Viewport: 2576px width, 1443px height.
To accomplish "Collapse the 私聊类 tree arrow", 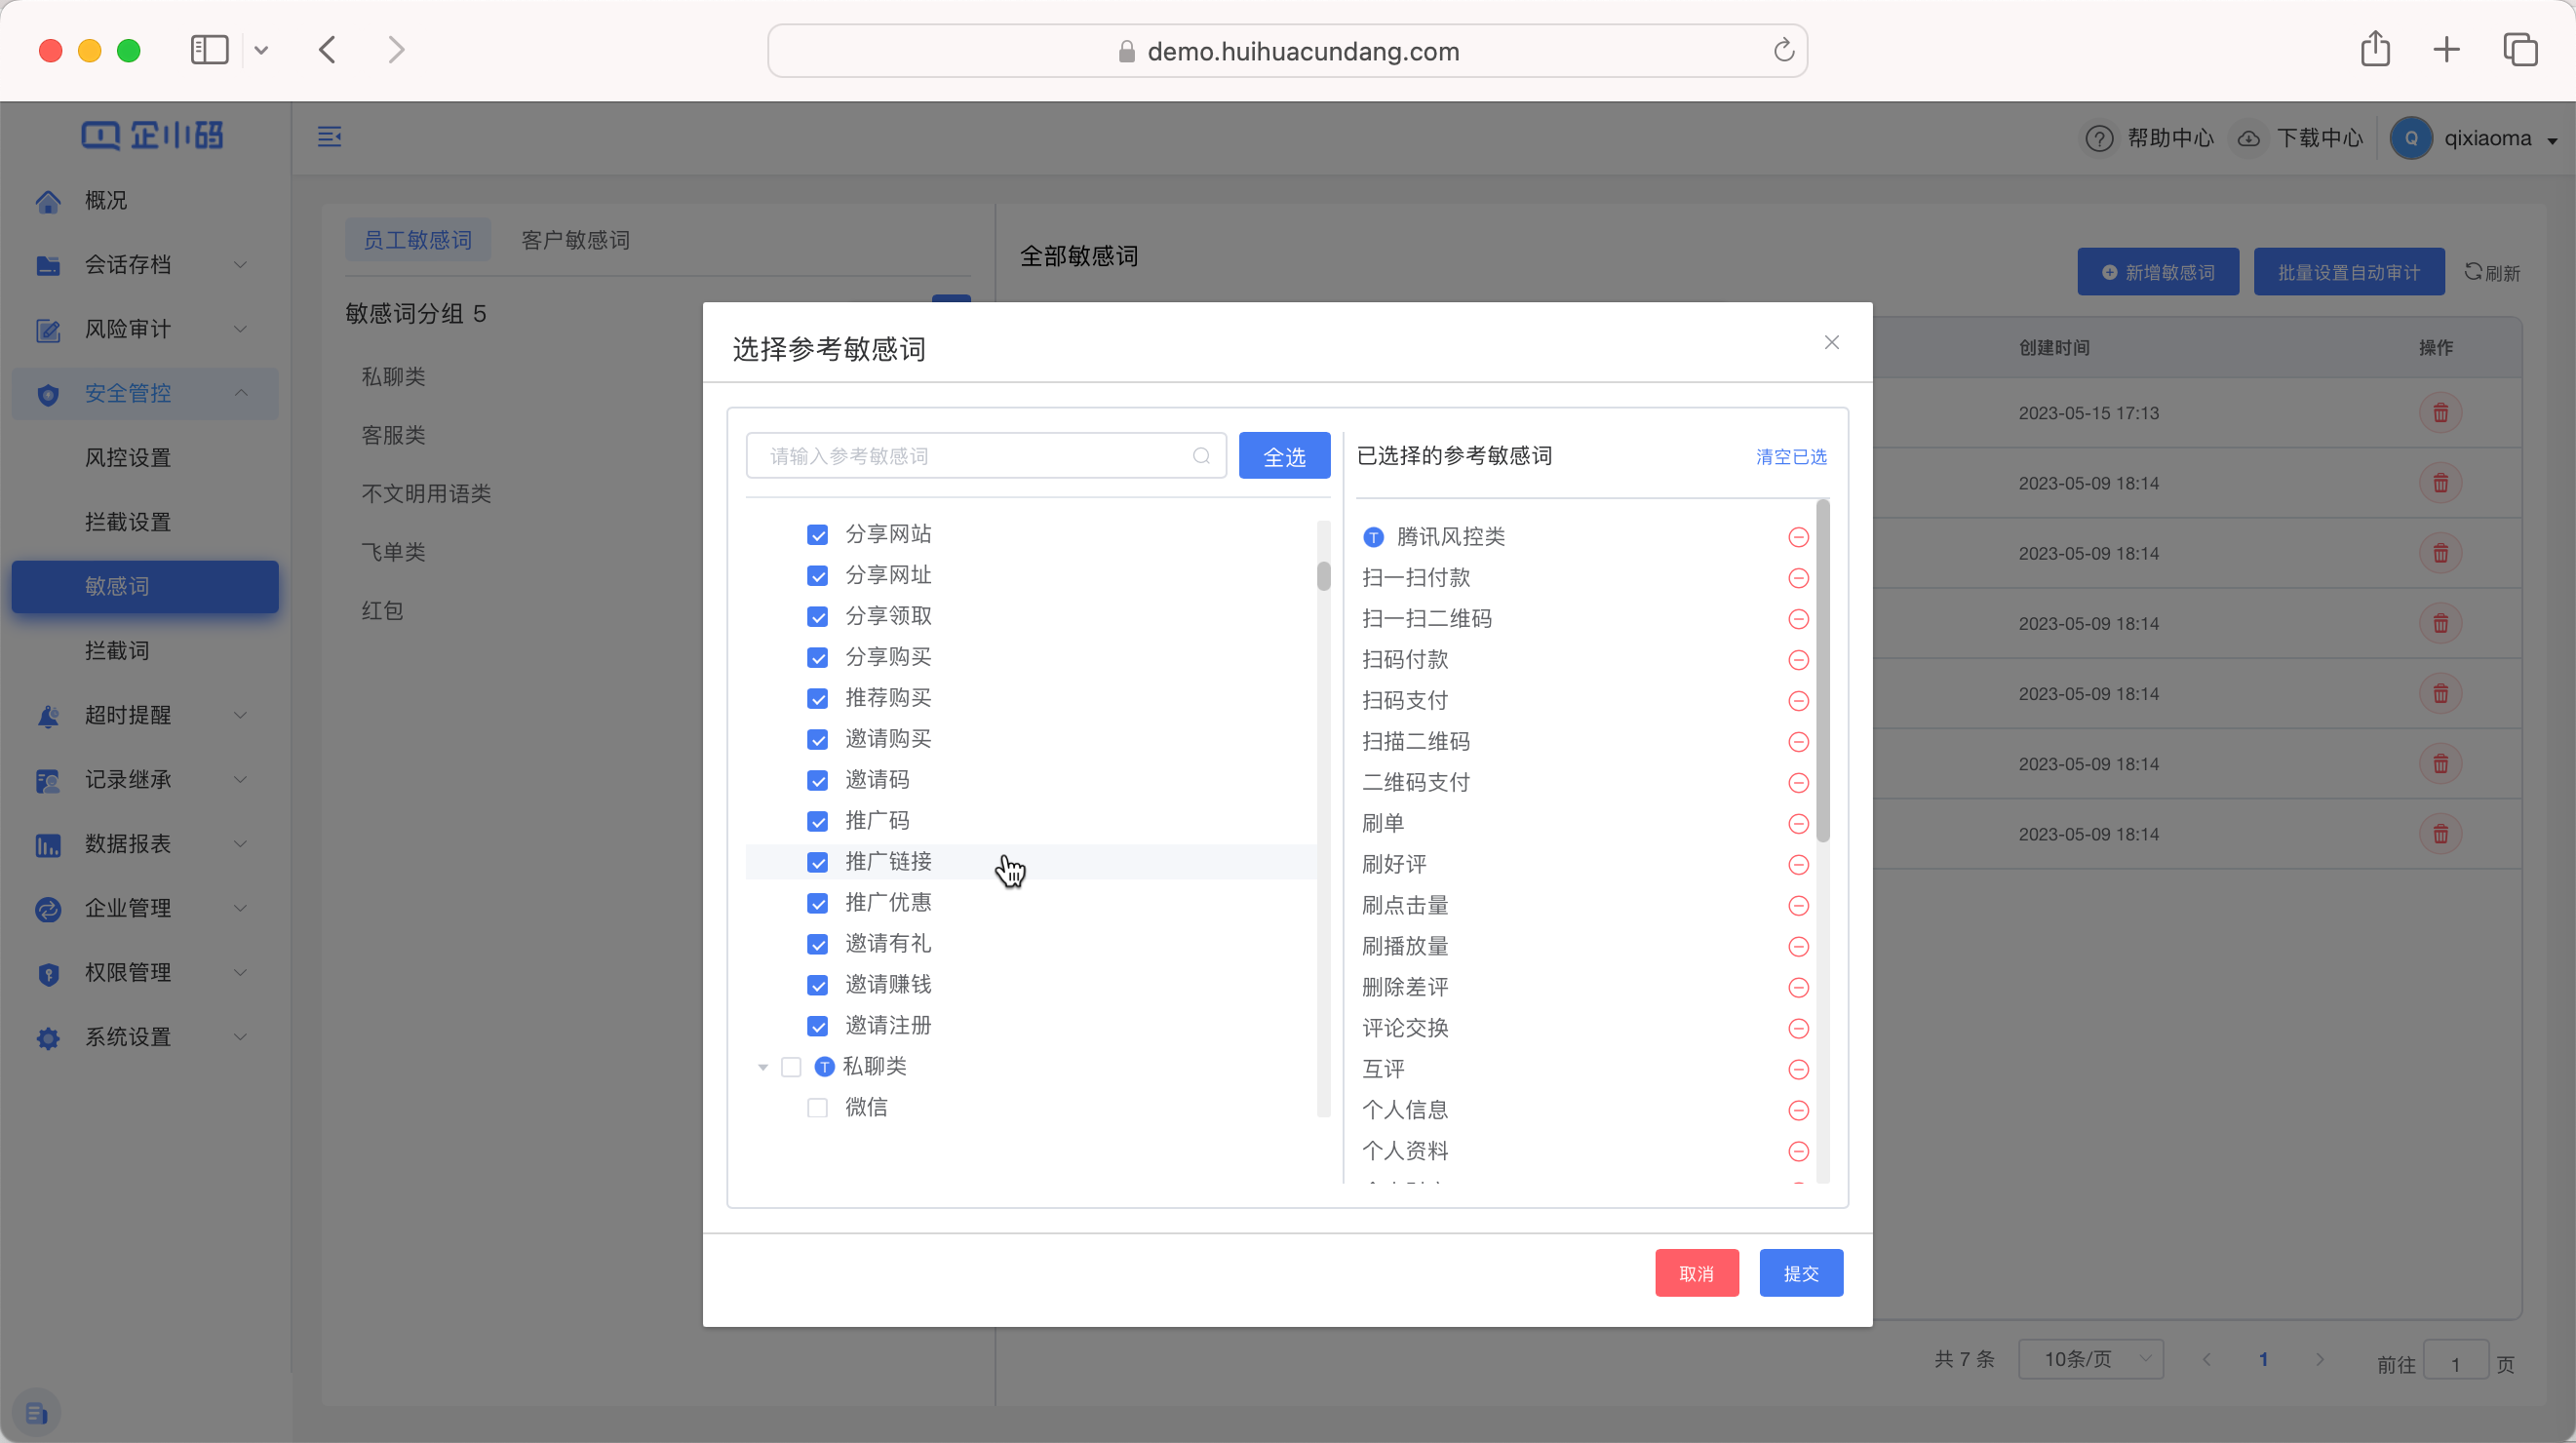I will (763, 1067).
